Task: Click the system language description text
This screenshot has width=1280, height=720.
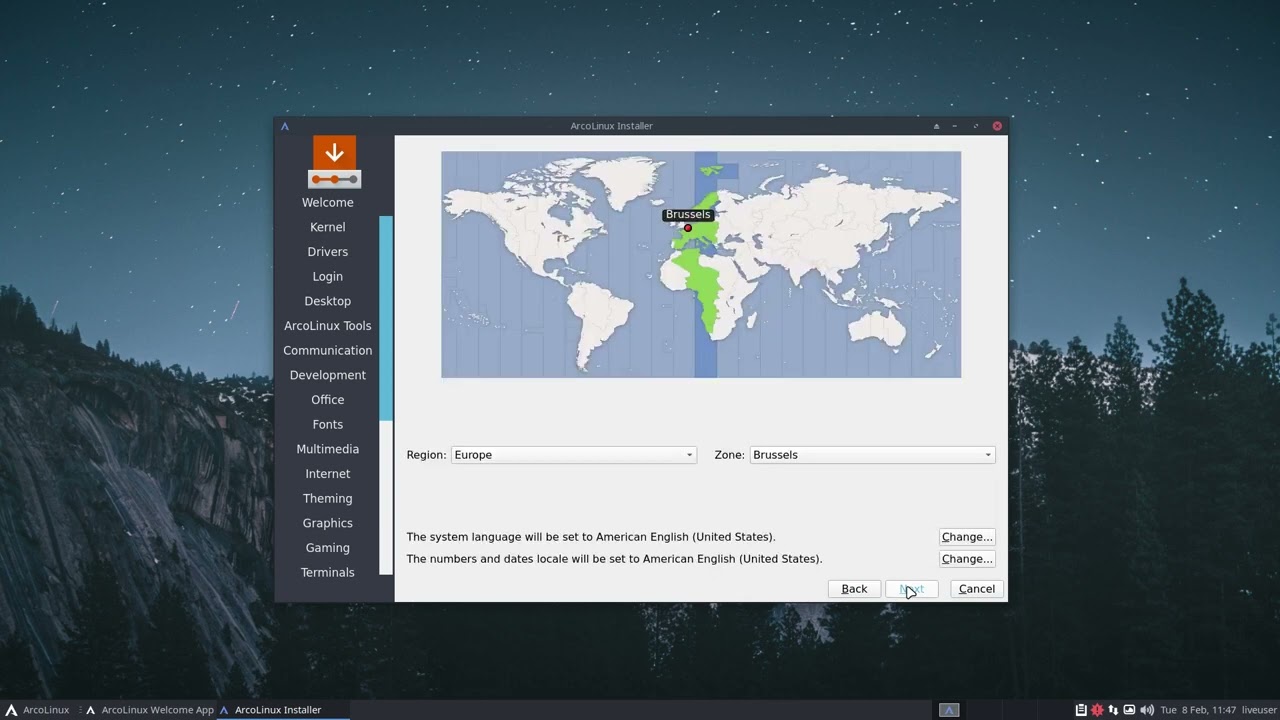Action: [x=591, y=537]
